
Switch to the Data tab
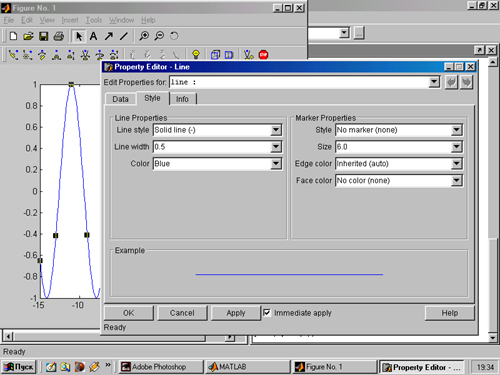coord(120,99)
